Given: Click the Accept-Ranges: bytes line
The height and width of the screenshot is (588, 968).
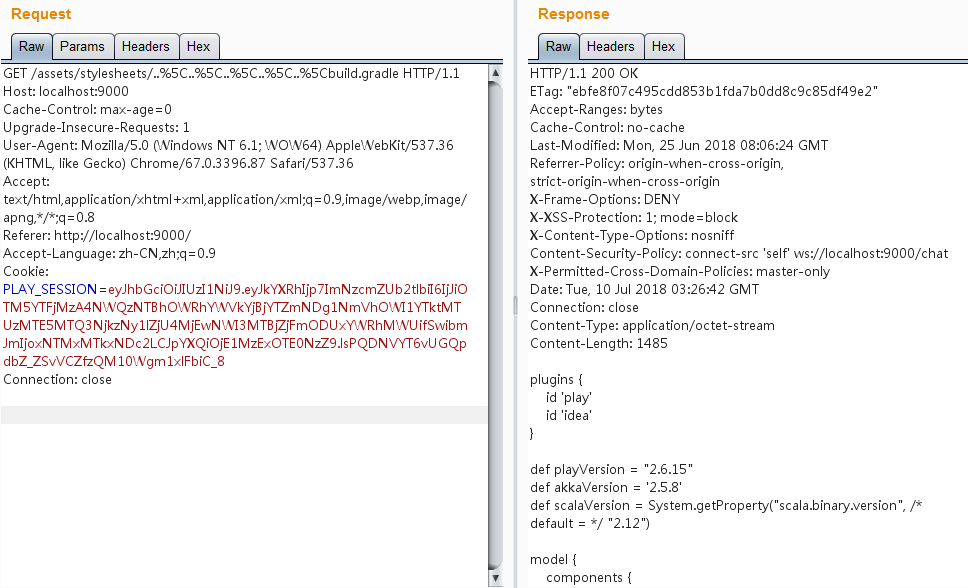Looking at the screenshot, I should [x=596, y=109].
